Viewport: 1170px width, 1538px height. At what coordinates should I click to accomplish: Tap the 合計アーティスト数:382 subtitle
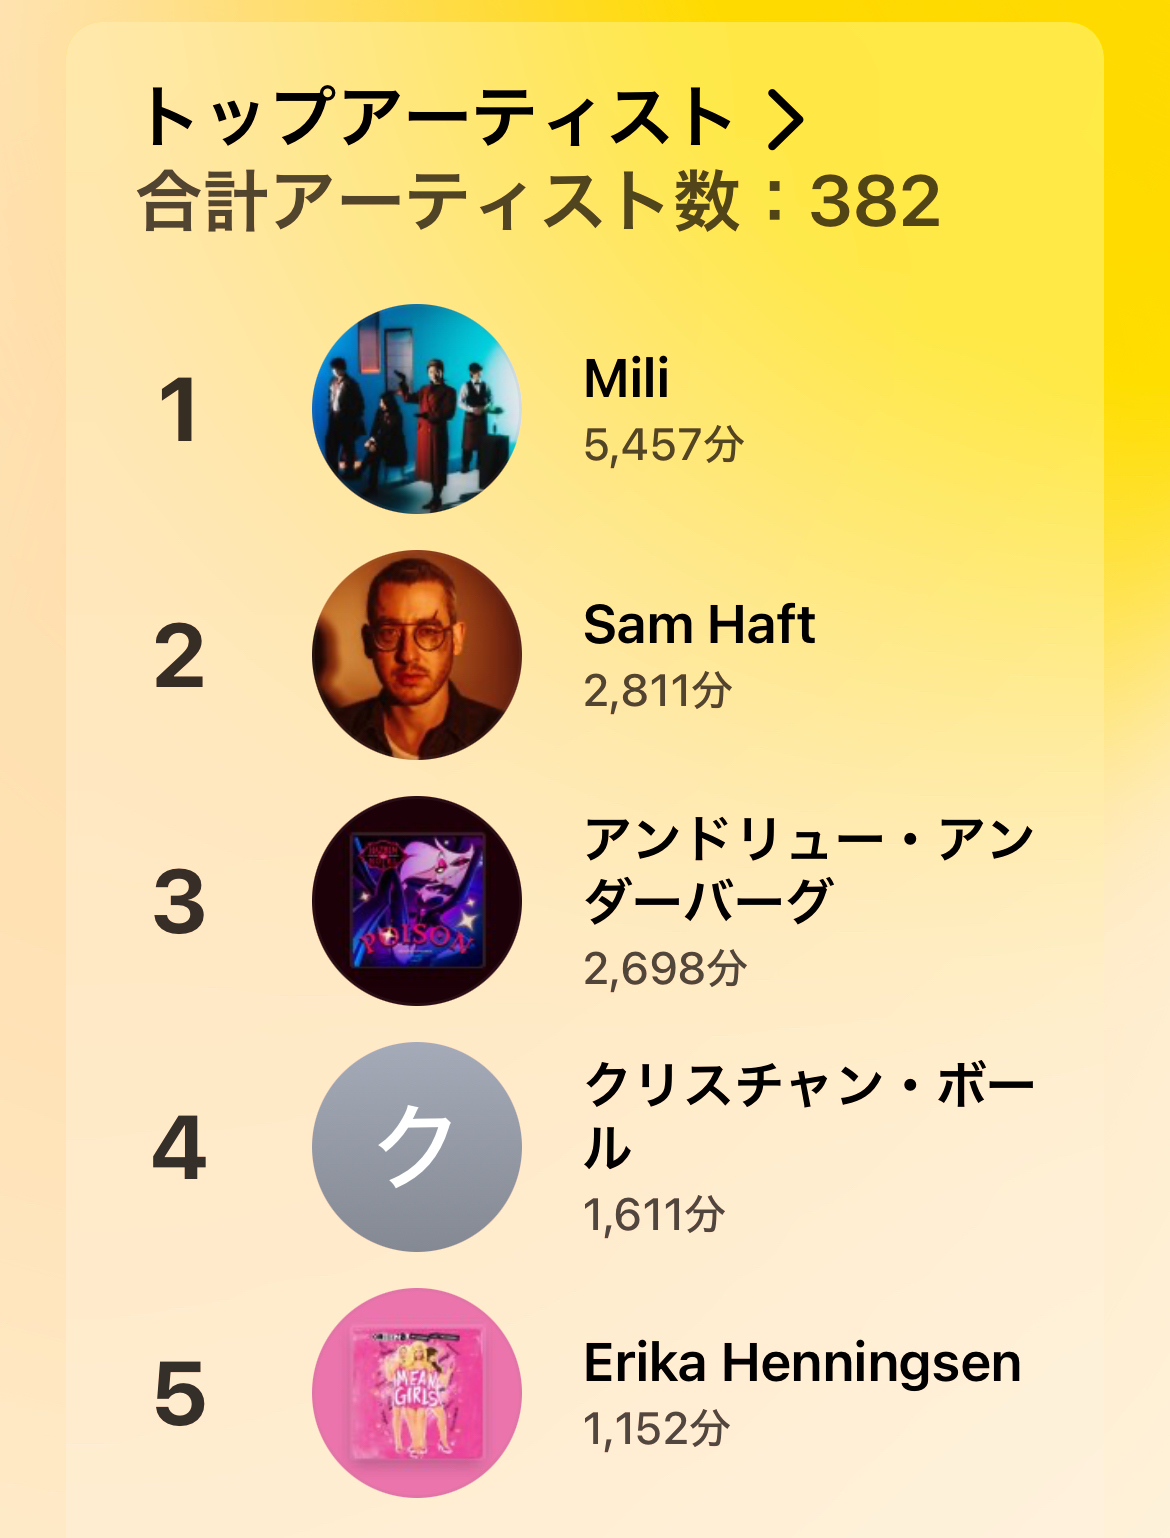(539, 202)
